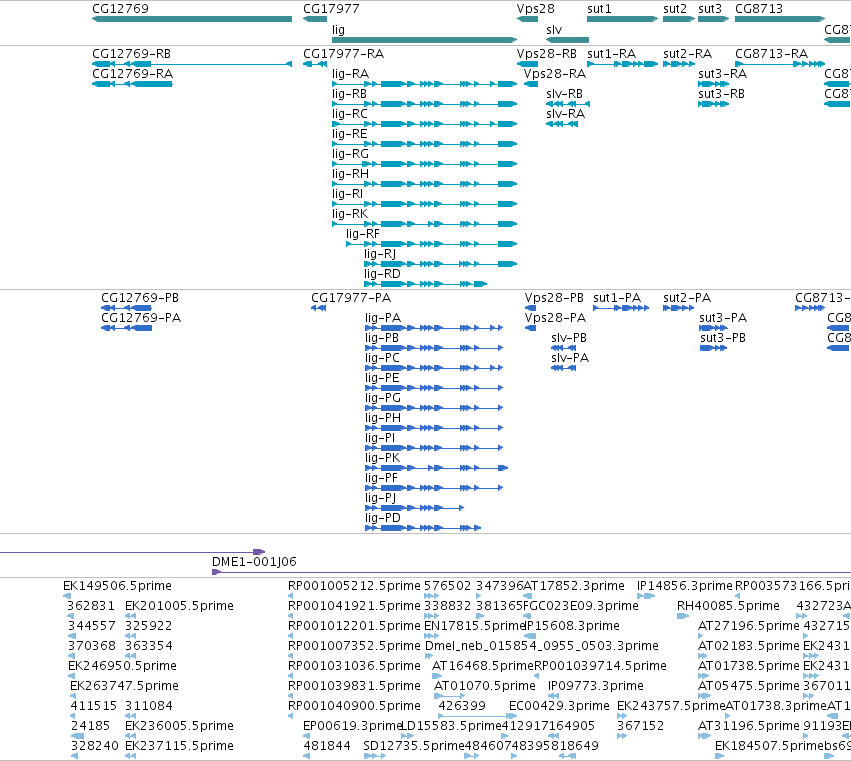Select transcript lig-RE

(424, 144)
